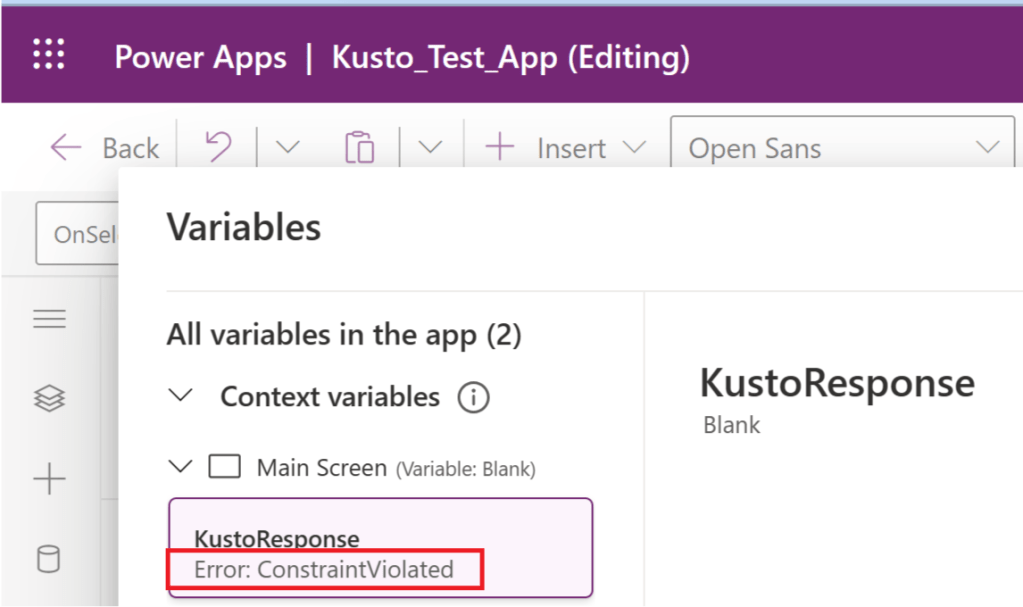Image resolution: width=1023 pixels, height=607 pixels.
Task: Open the Open Sans font dropdown
Action: pyautogui.click(x=842, y=148)
